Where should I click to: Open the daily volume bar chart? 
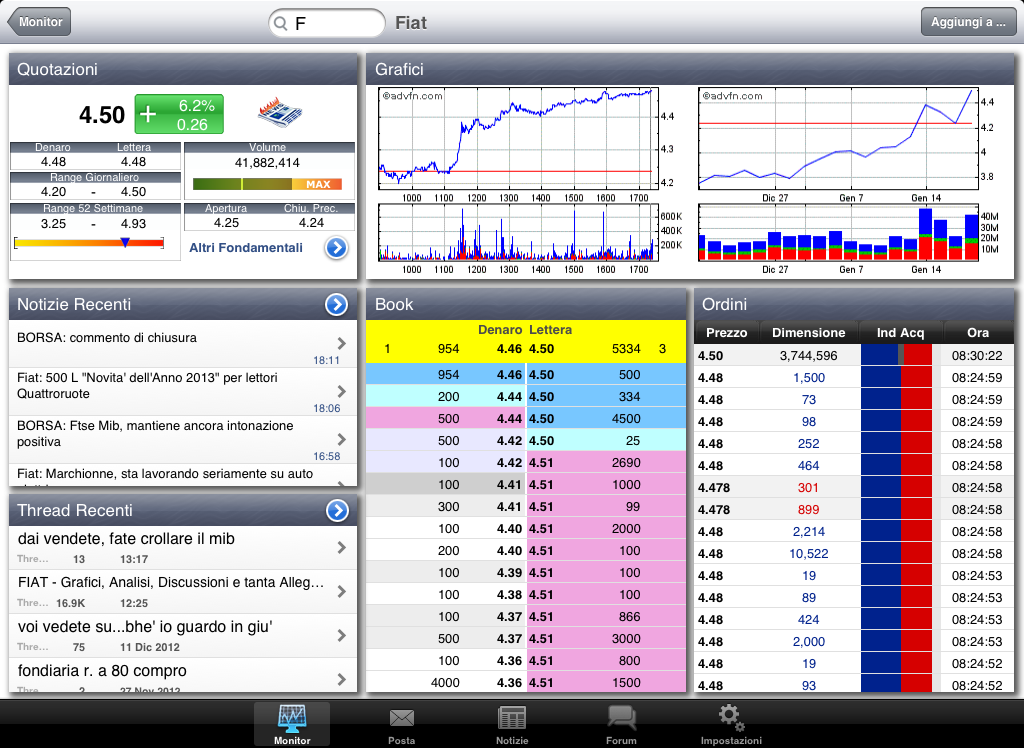(x=838, y=233)
